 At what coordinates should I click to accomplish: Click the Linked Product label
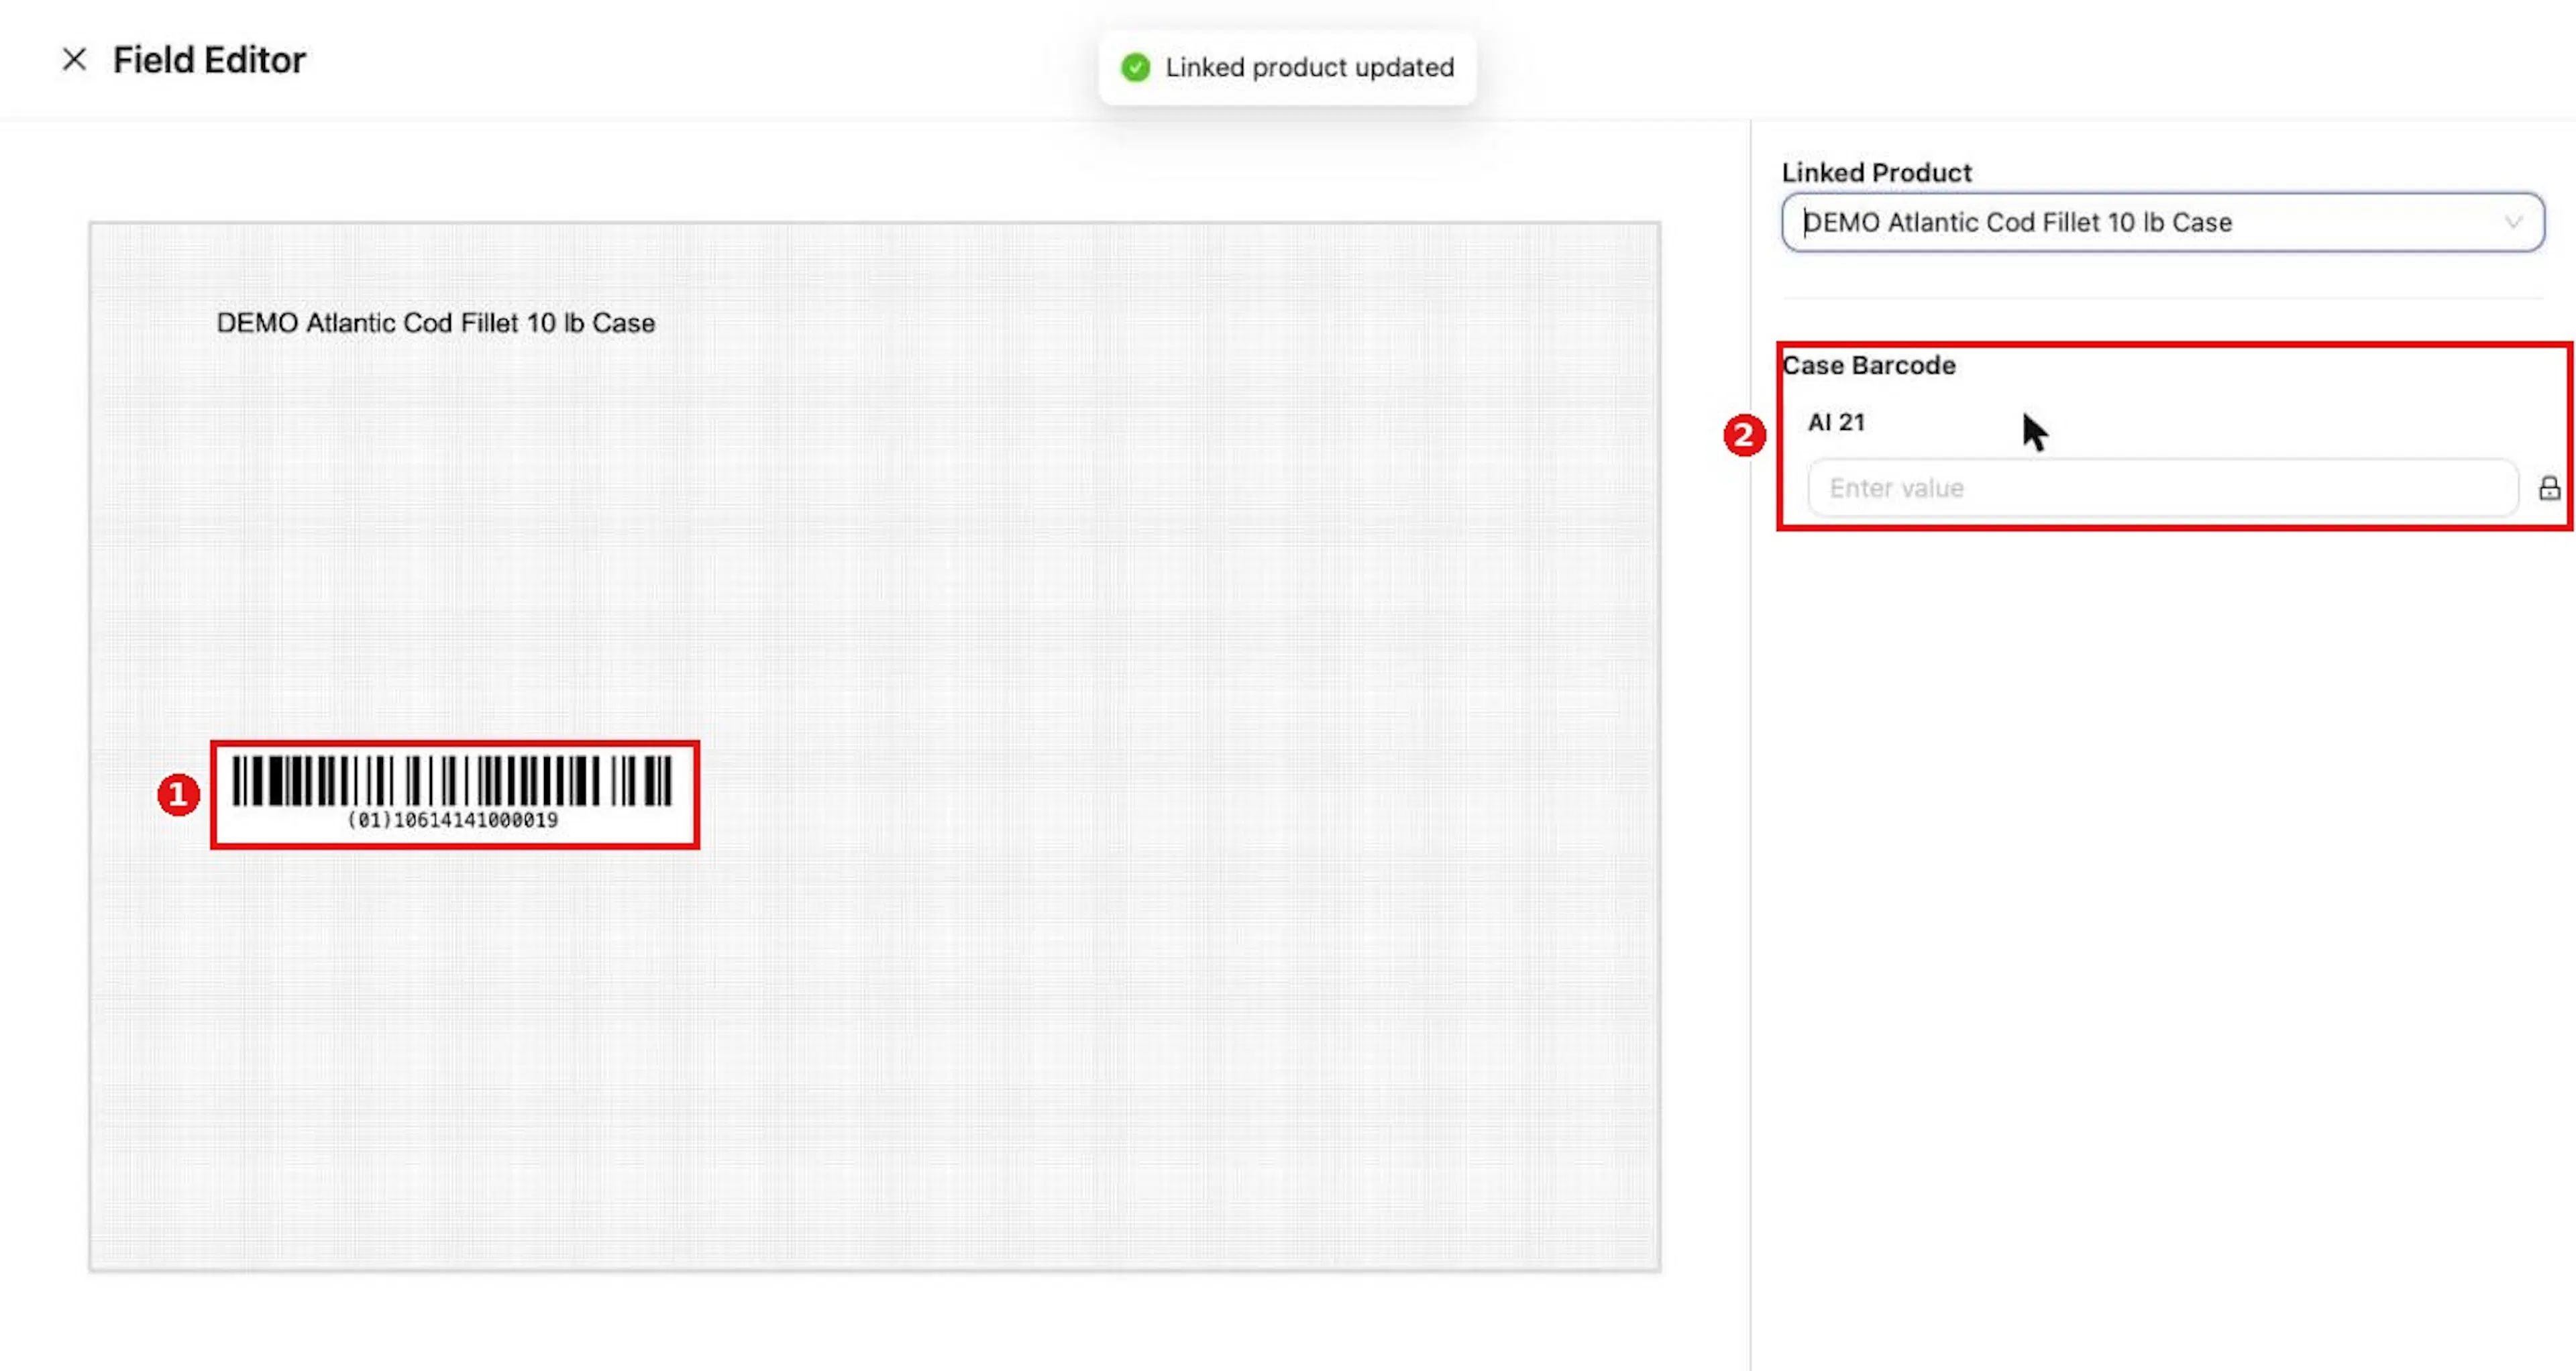point(1876,172)
